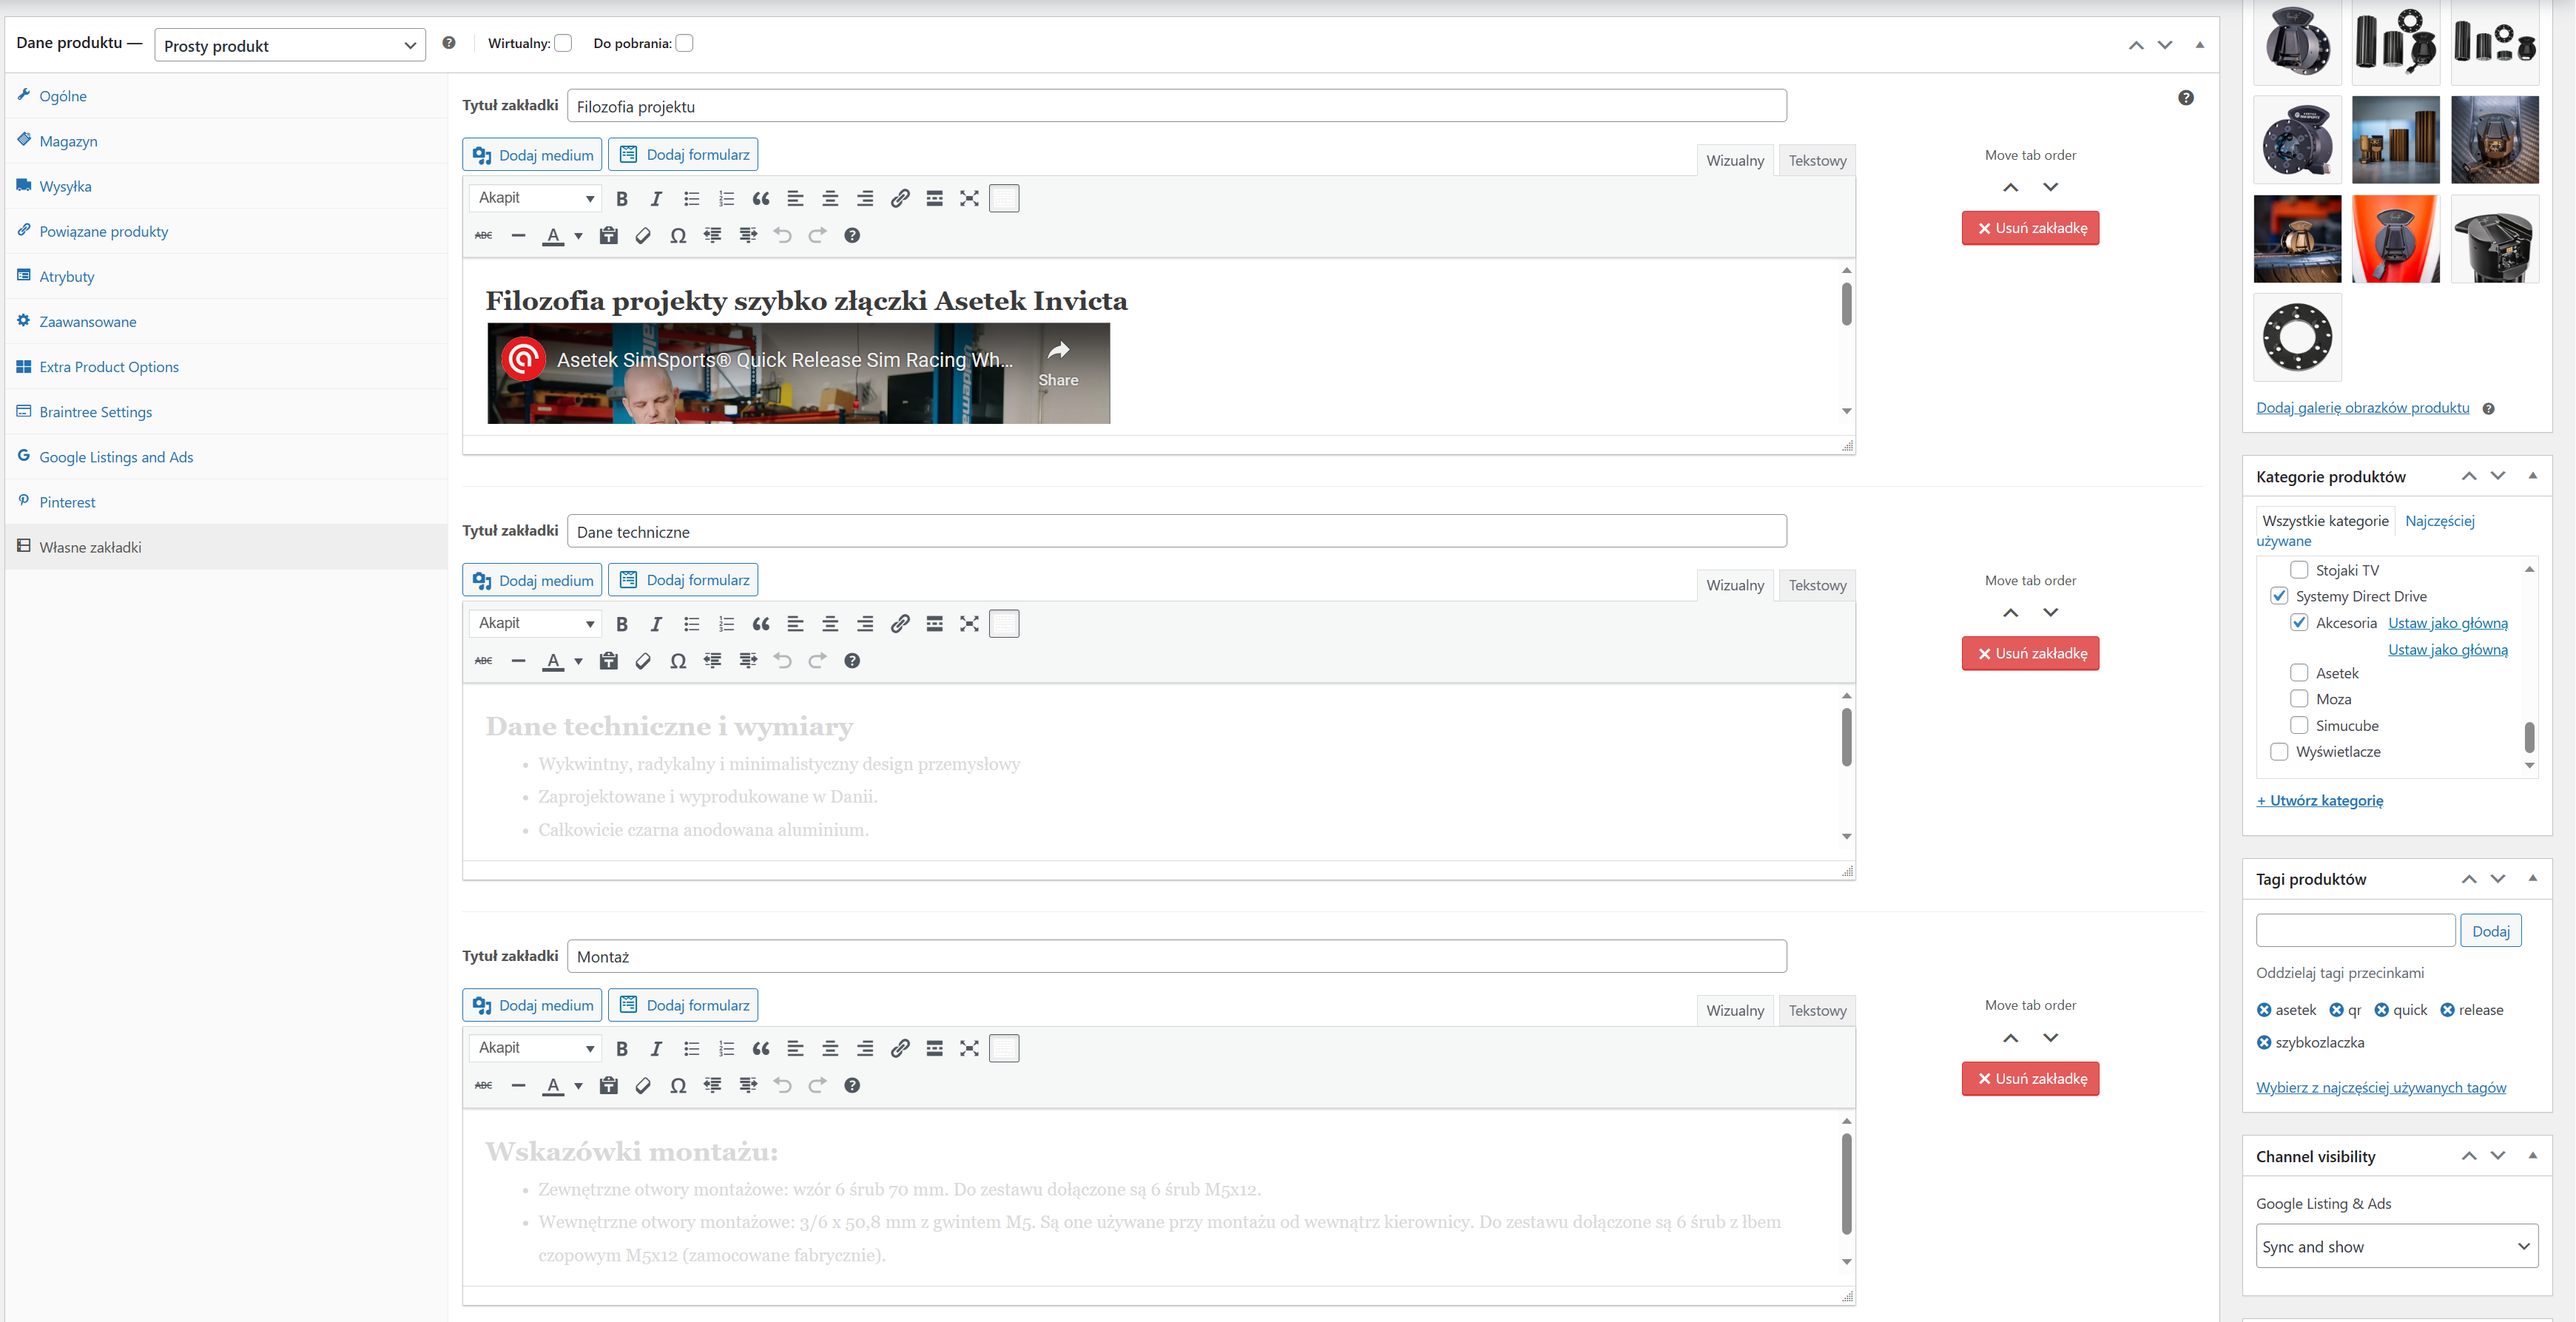Image resolution: width=2576 pixels, height=1322 pixels.
Task: Open the Atrybuty section in the sidebar
Action: tap(67, 276)
